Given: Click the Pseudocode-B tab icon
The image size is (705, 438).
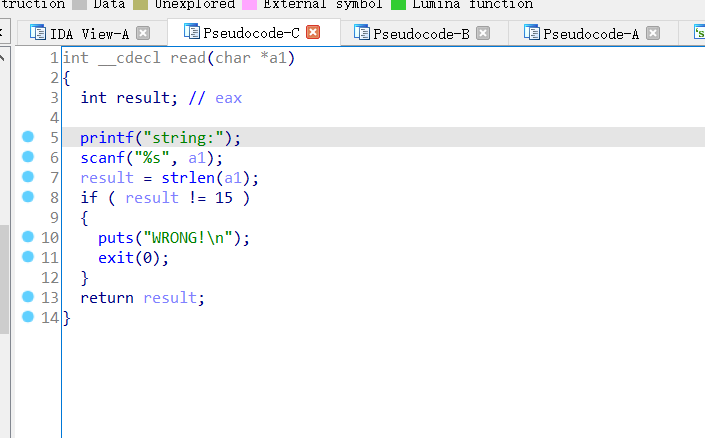Looking at the screenshot, I should point(362,33).
